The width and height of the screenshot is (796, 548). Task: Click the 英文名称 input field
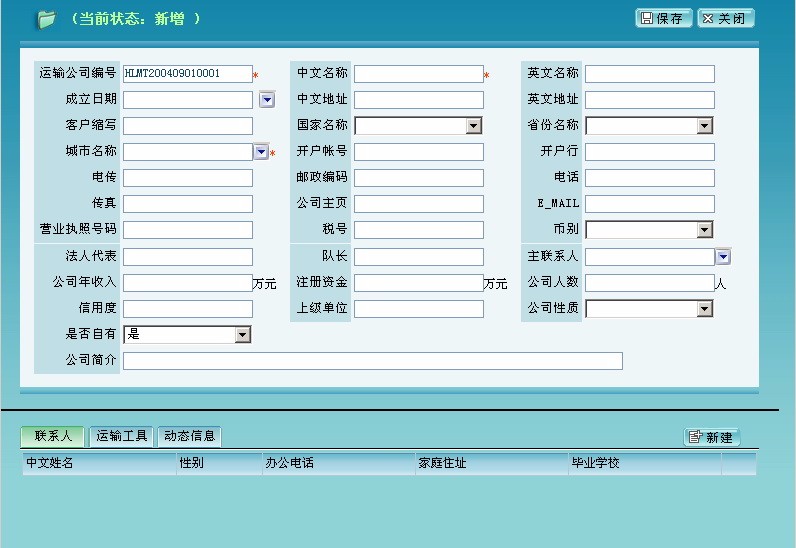pyautogui.click(x=650, y=74)
